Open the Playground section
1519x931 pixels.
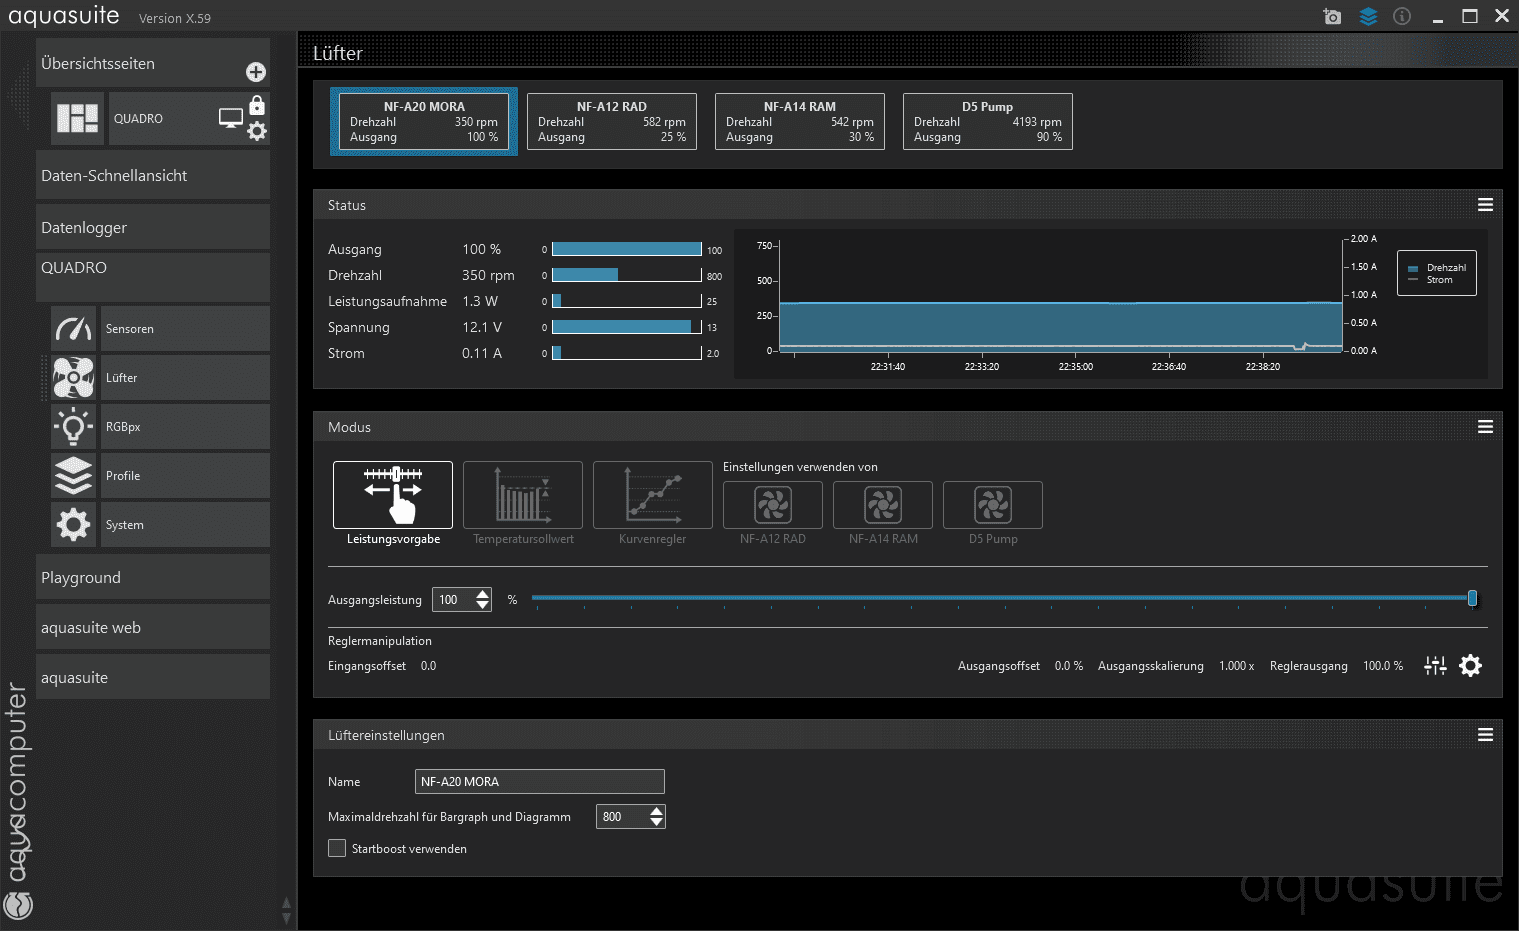coord(153,578)
